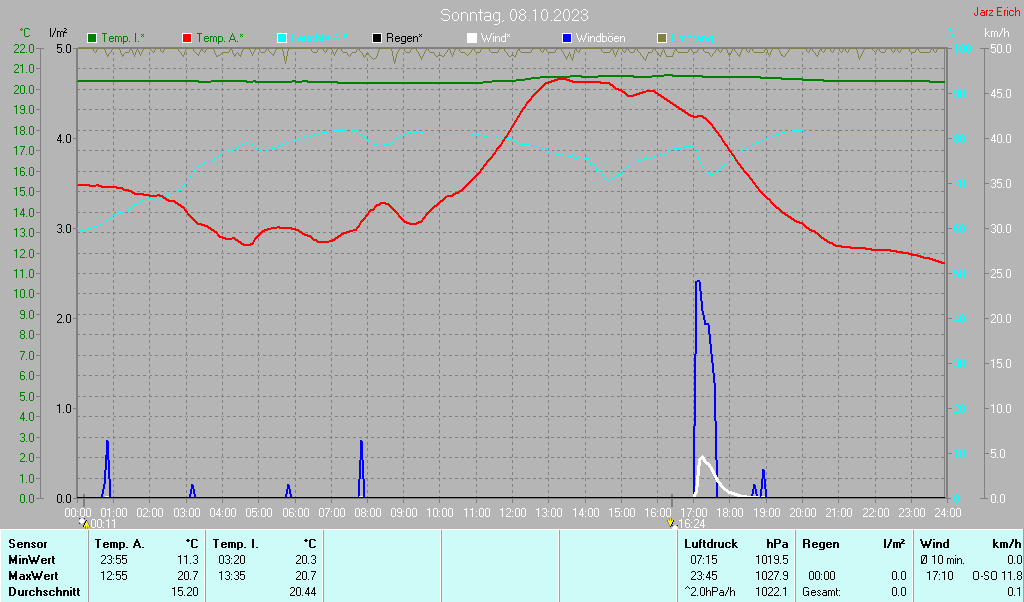Screen dimensions: 1024x602
Task: Click the white Wind legend swatch
Action: click(x=472, y=39)
